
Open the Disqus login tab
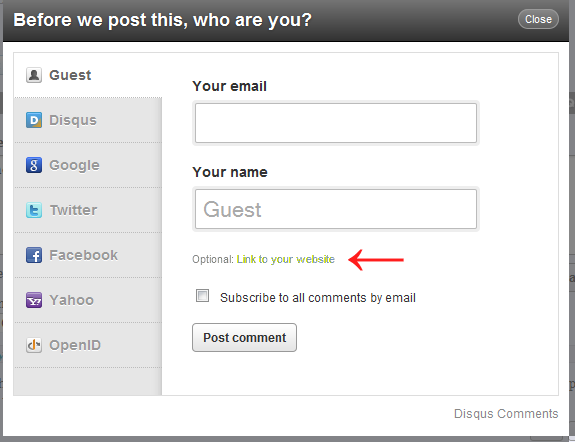pyautogui.click(x=88, y=120)
